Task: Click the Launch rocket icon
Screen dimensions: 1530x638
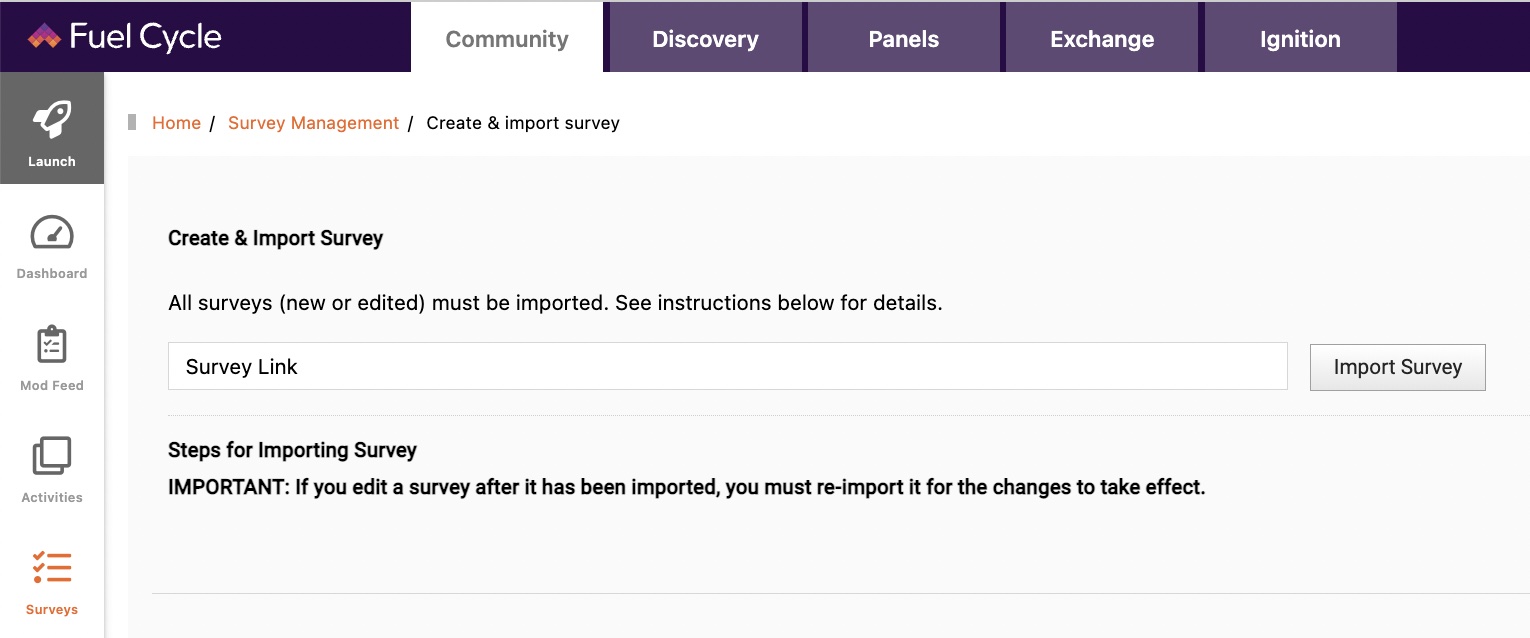Action: [x=52, y=120]
